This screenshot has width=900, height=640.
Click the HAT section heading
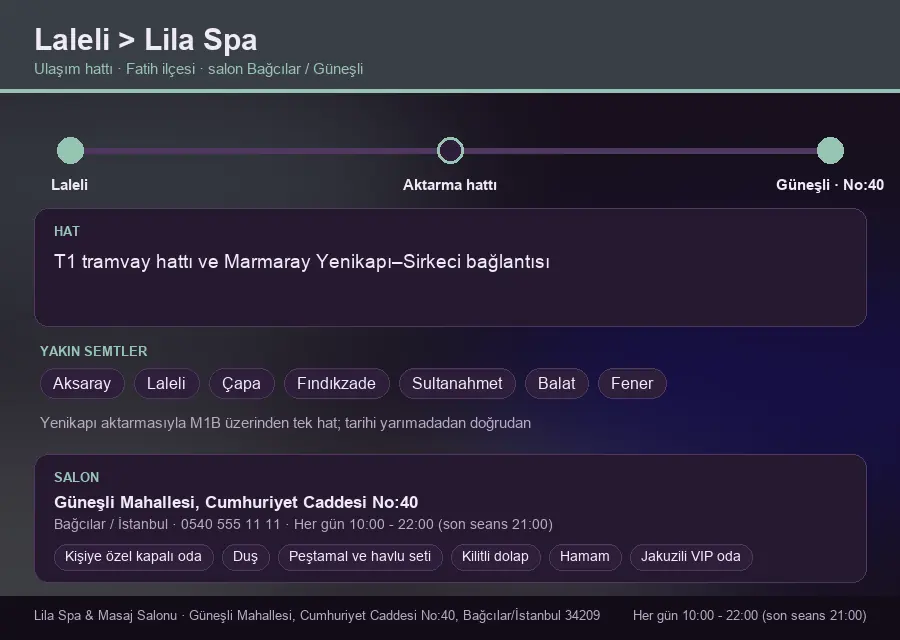click(x=67, y=231)
